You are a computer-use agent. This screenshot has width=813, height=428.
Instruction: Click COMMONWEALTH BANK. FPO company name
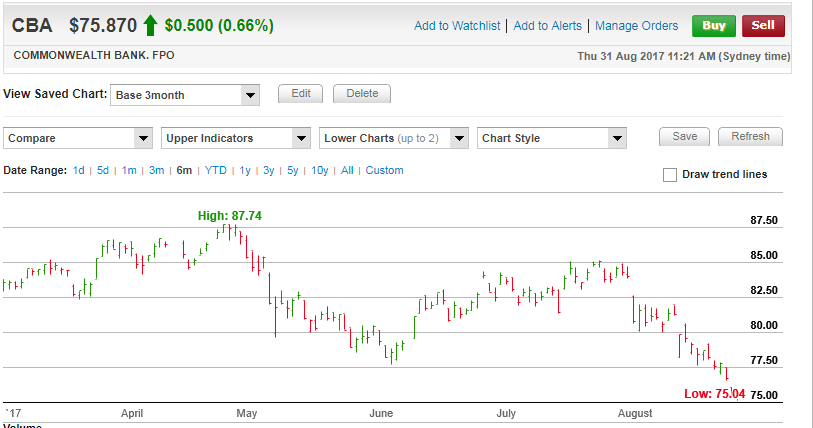94,56
